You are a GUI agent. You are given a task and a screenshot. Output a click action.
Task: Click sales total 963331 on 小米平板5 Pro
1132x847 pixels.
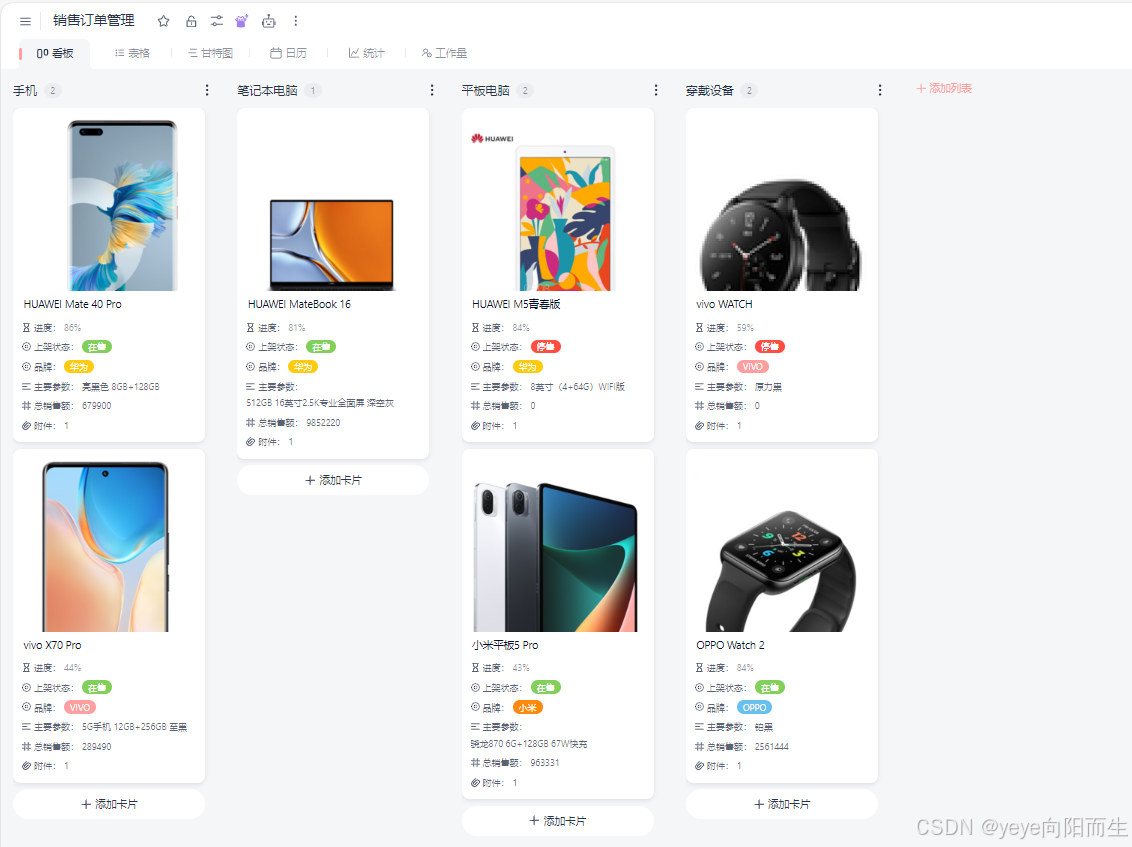click(x=545, y=763)
